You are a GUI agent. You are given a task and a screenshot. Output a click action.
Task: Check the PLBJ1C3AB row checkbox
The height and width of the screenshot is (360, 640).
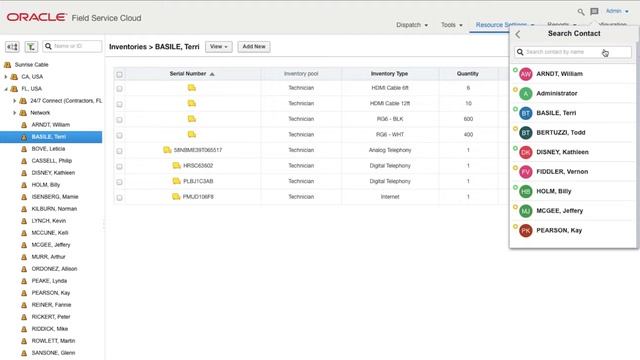tap(119, 182)
